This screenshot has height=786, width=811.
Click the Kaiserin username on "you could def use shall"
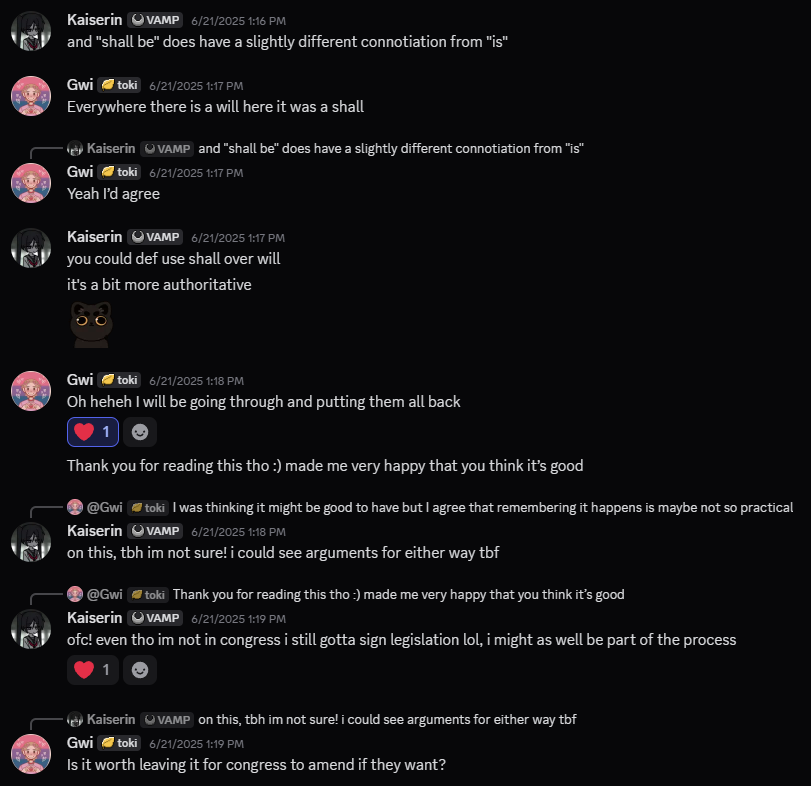pyautogui.click(x=94, y=237)
